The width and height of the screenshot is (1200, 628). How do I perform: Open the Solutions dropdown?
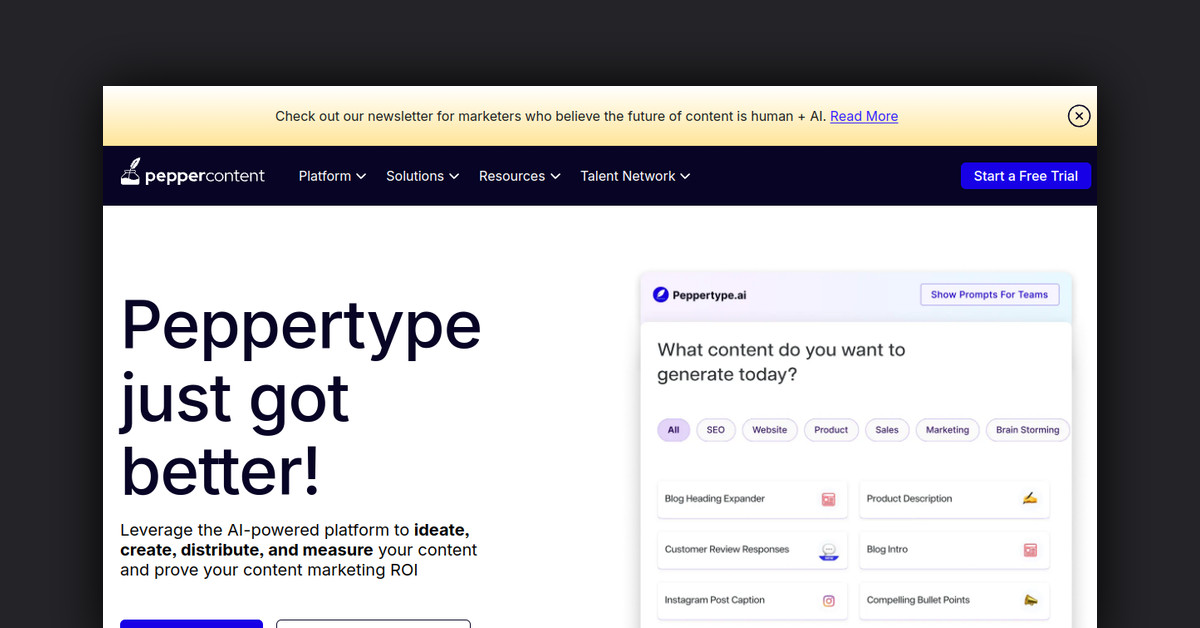[x=421, y=176]
